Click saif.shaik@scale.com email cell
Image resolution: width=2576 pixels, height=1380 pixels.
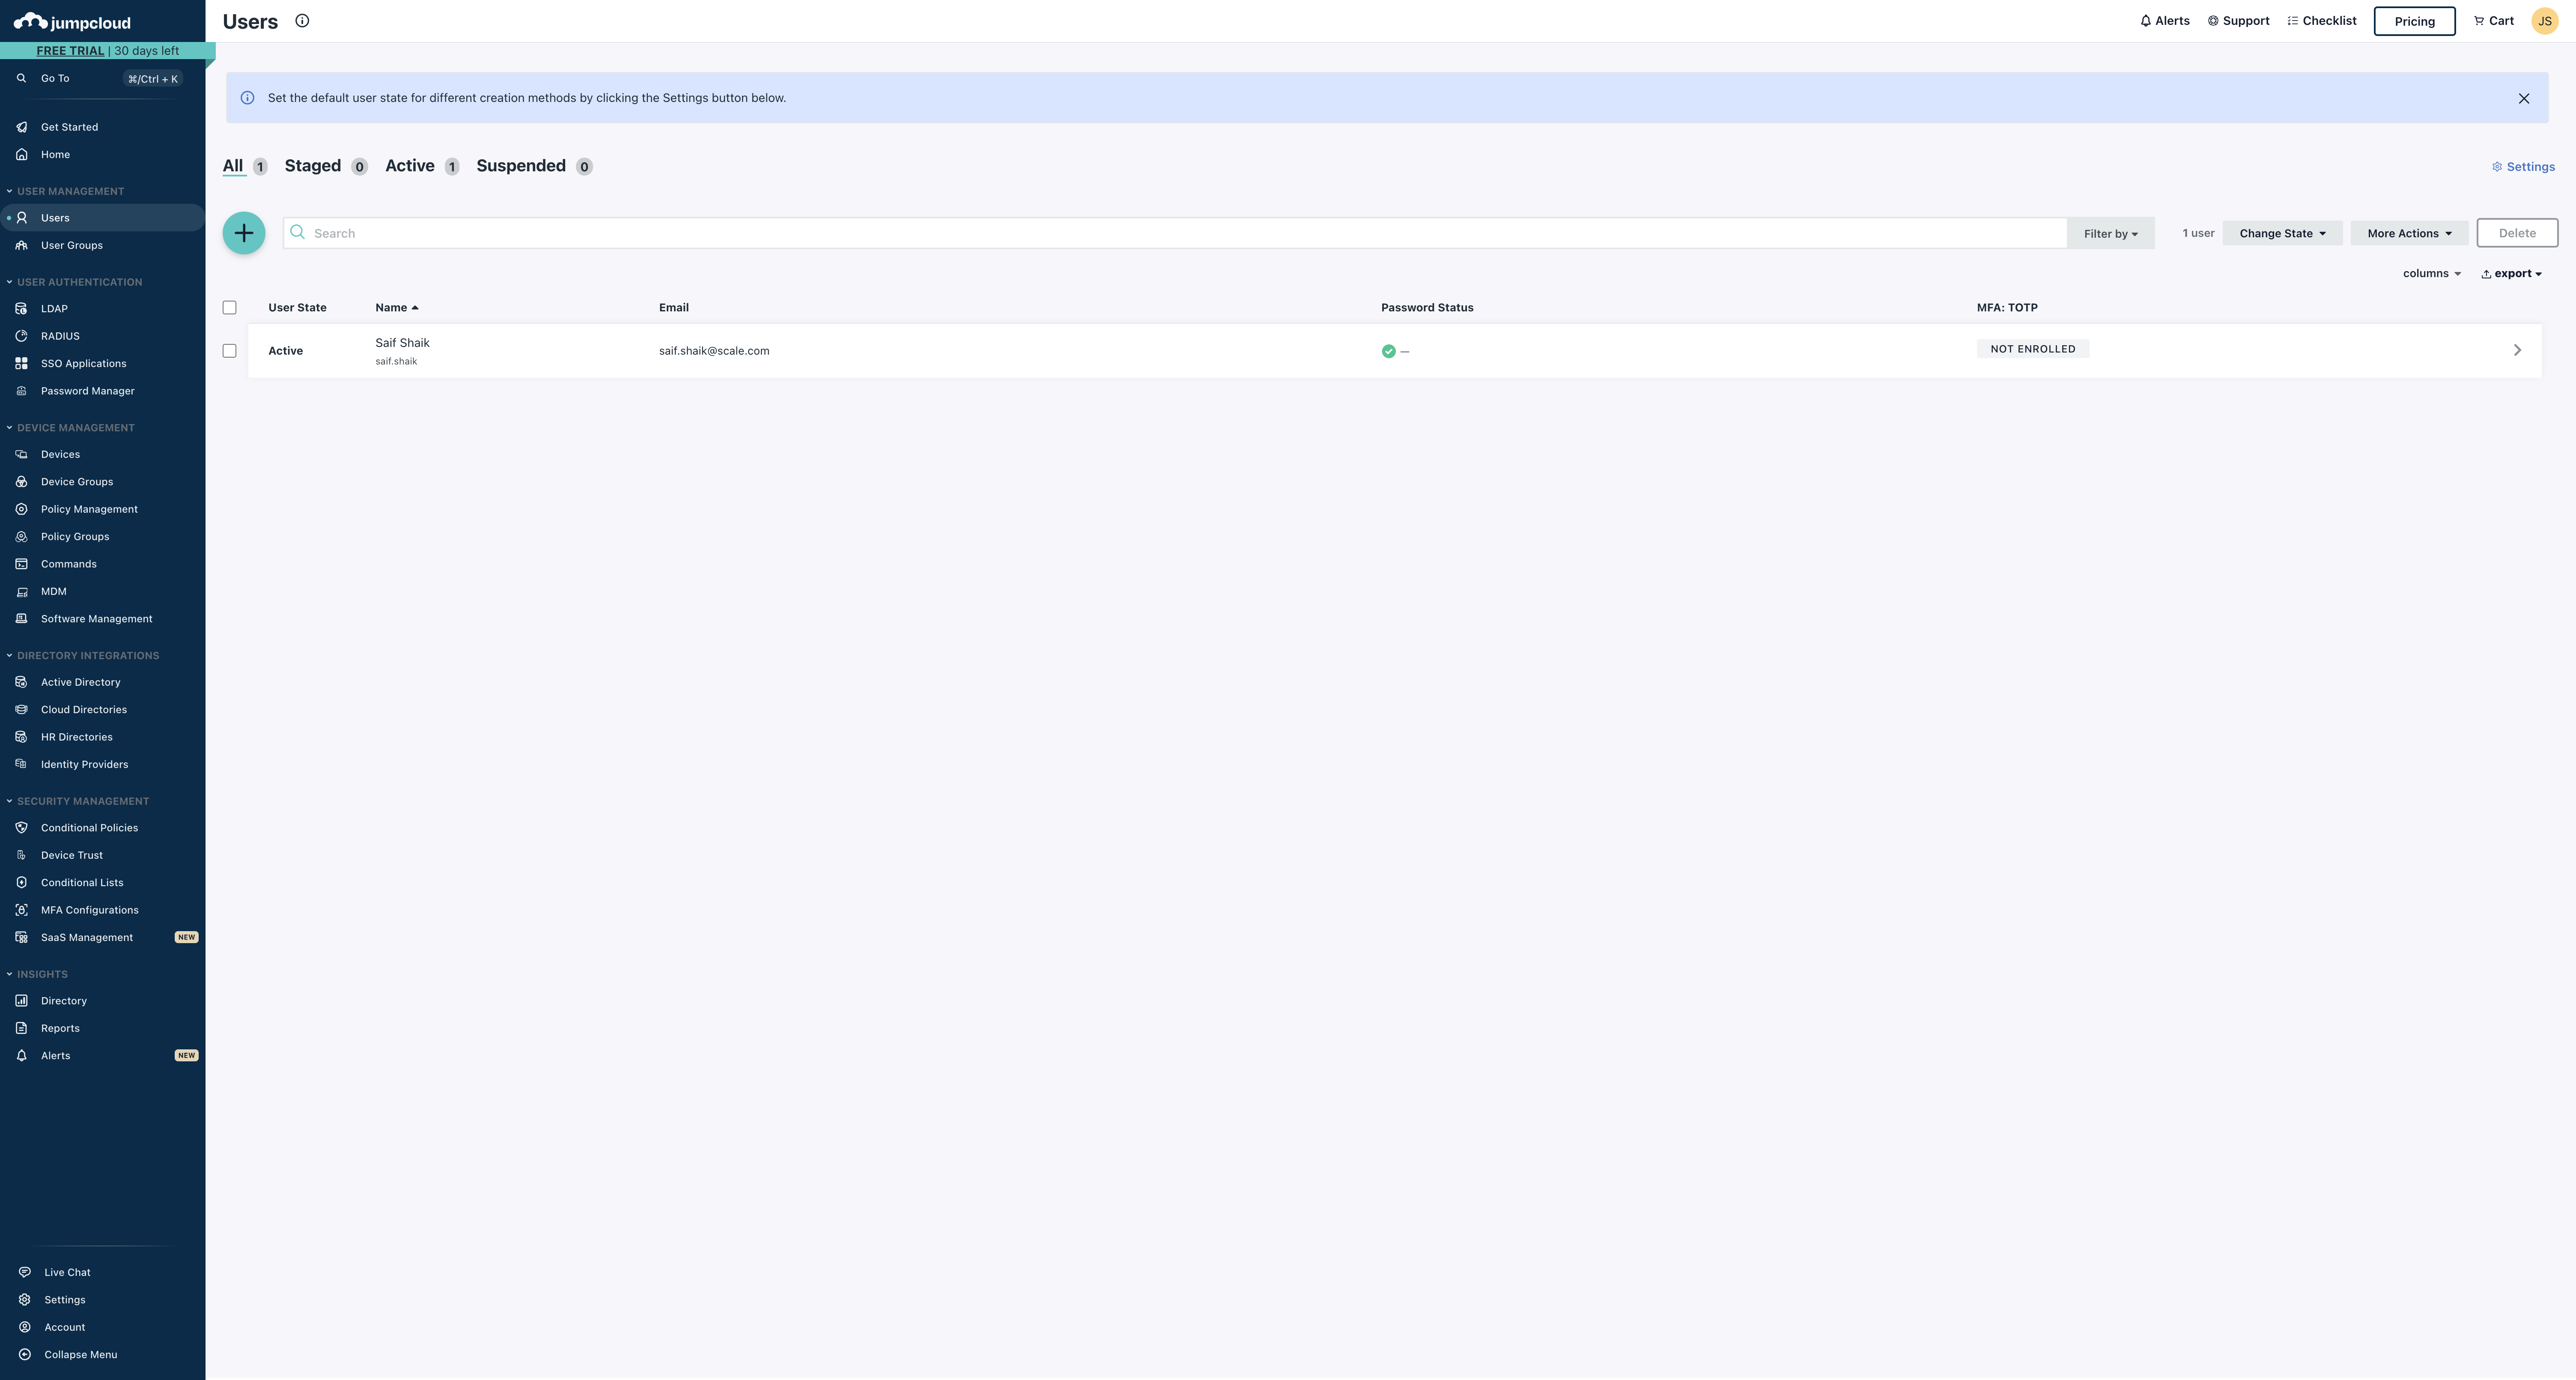[x=714, y=351]
